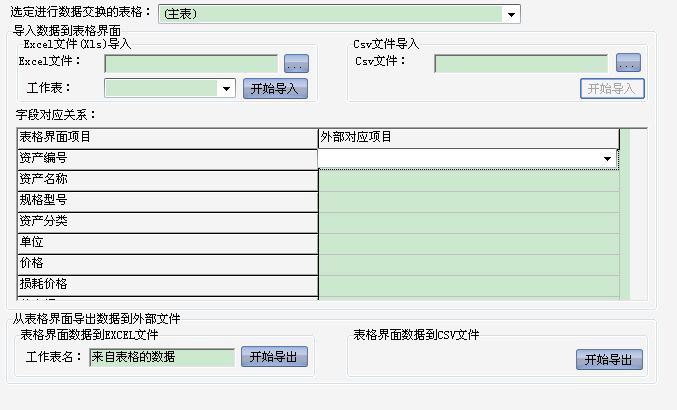677x410 pixels.
Task: Browse for an Excel file with the ... button
Action: pyautogui.click(x=296, y=64)
